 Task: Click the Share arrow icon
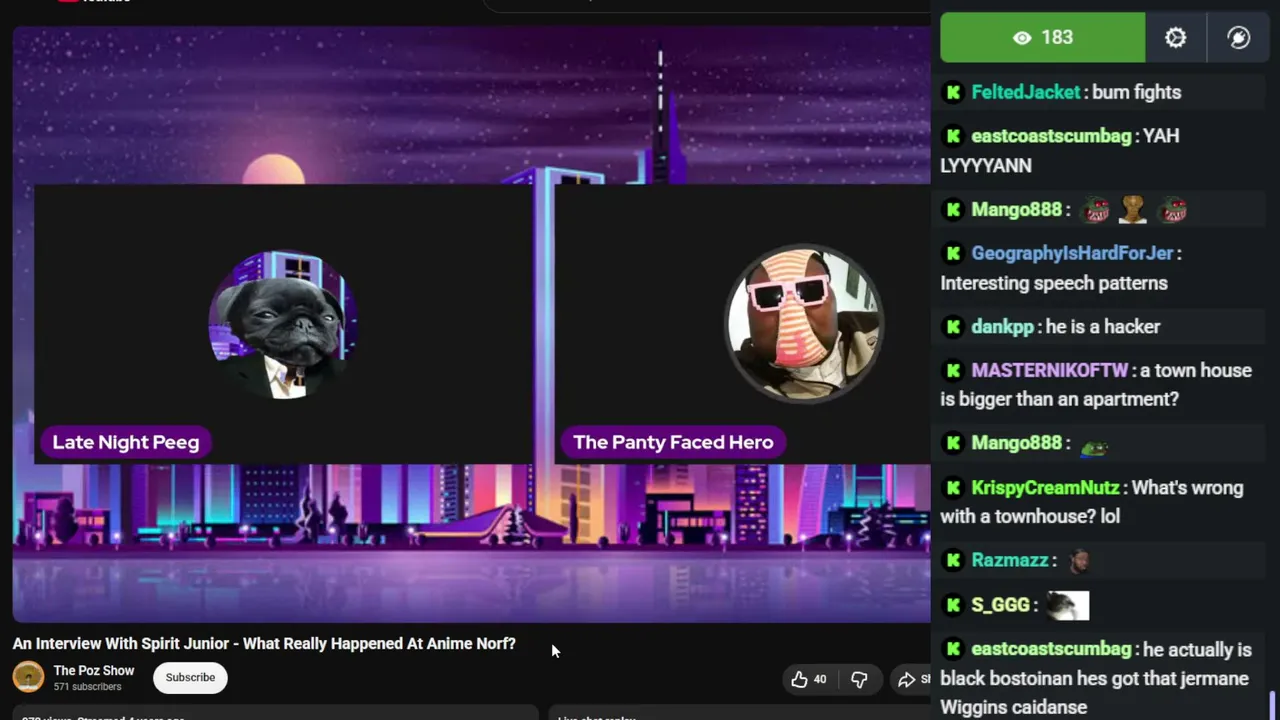point(906,679)
